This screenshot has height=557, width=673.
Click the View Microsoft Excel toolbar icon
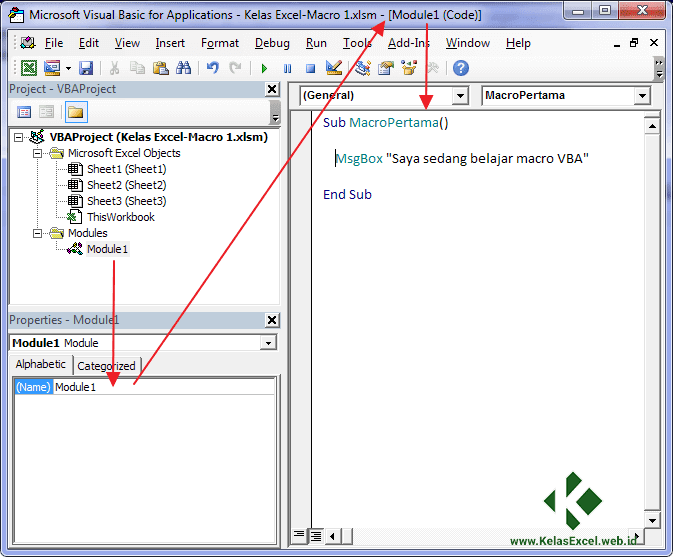pos(29,68)
